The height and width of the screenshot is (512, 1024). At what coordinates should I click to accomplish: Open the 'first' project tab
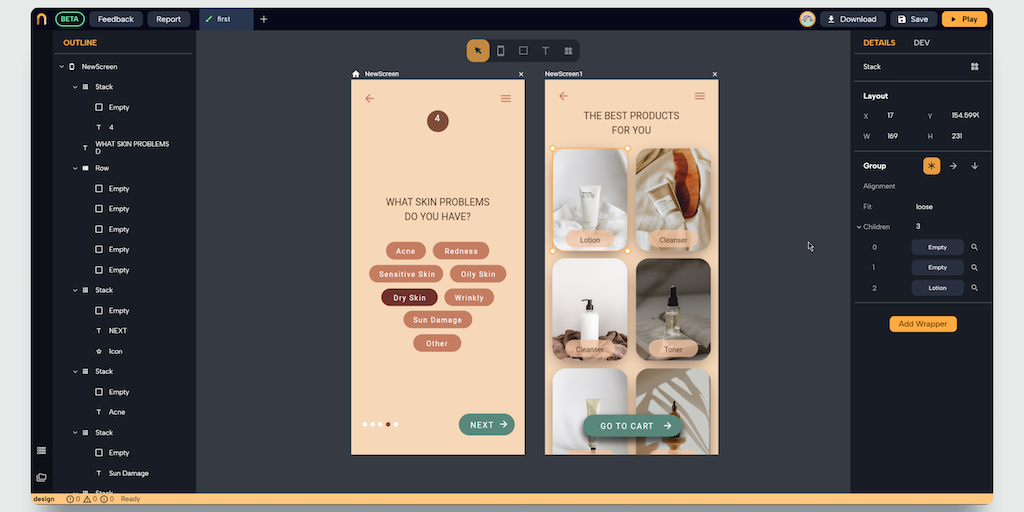(225, 19)
